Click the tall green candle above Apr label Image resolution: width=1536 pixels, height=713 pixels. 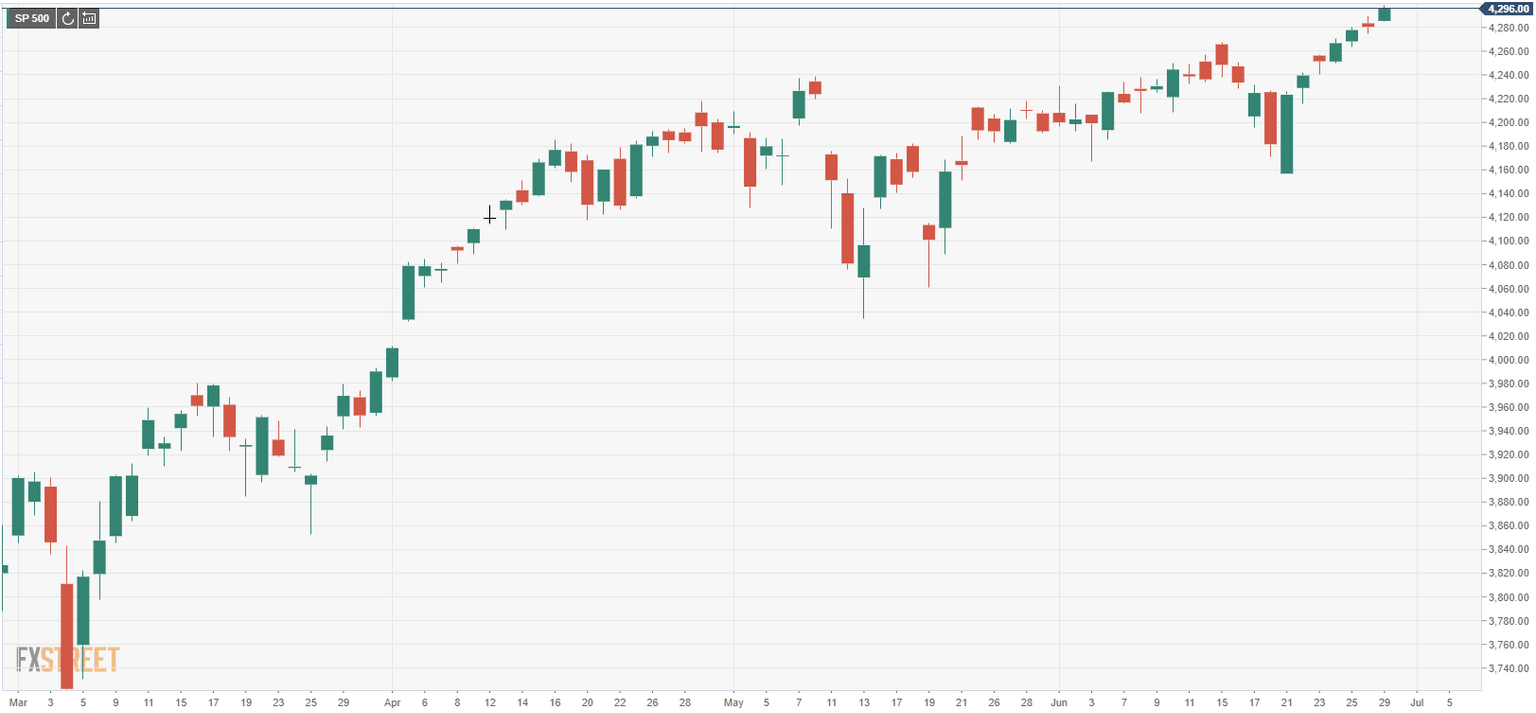pos(408,291)
